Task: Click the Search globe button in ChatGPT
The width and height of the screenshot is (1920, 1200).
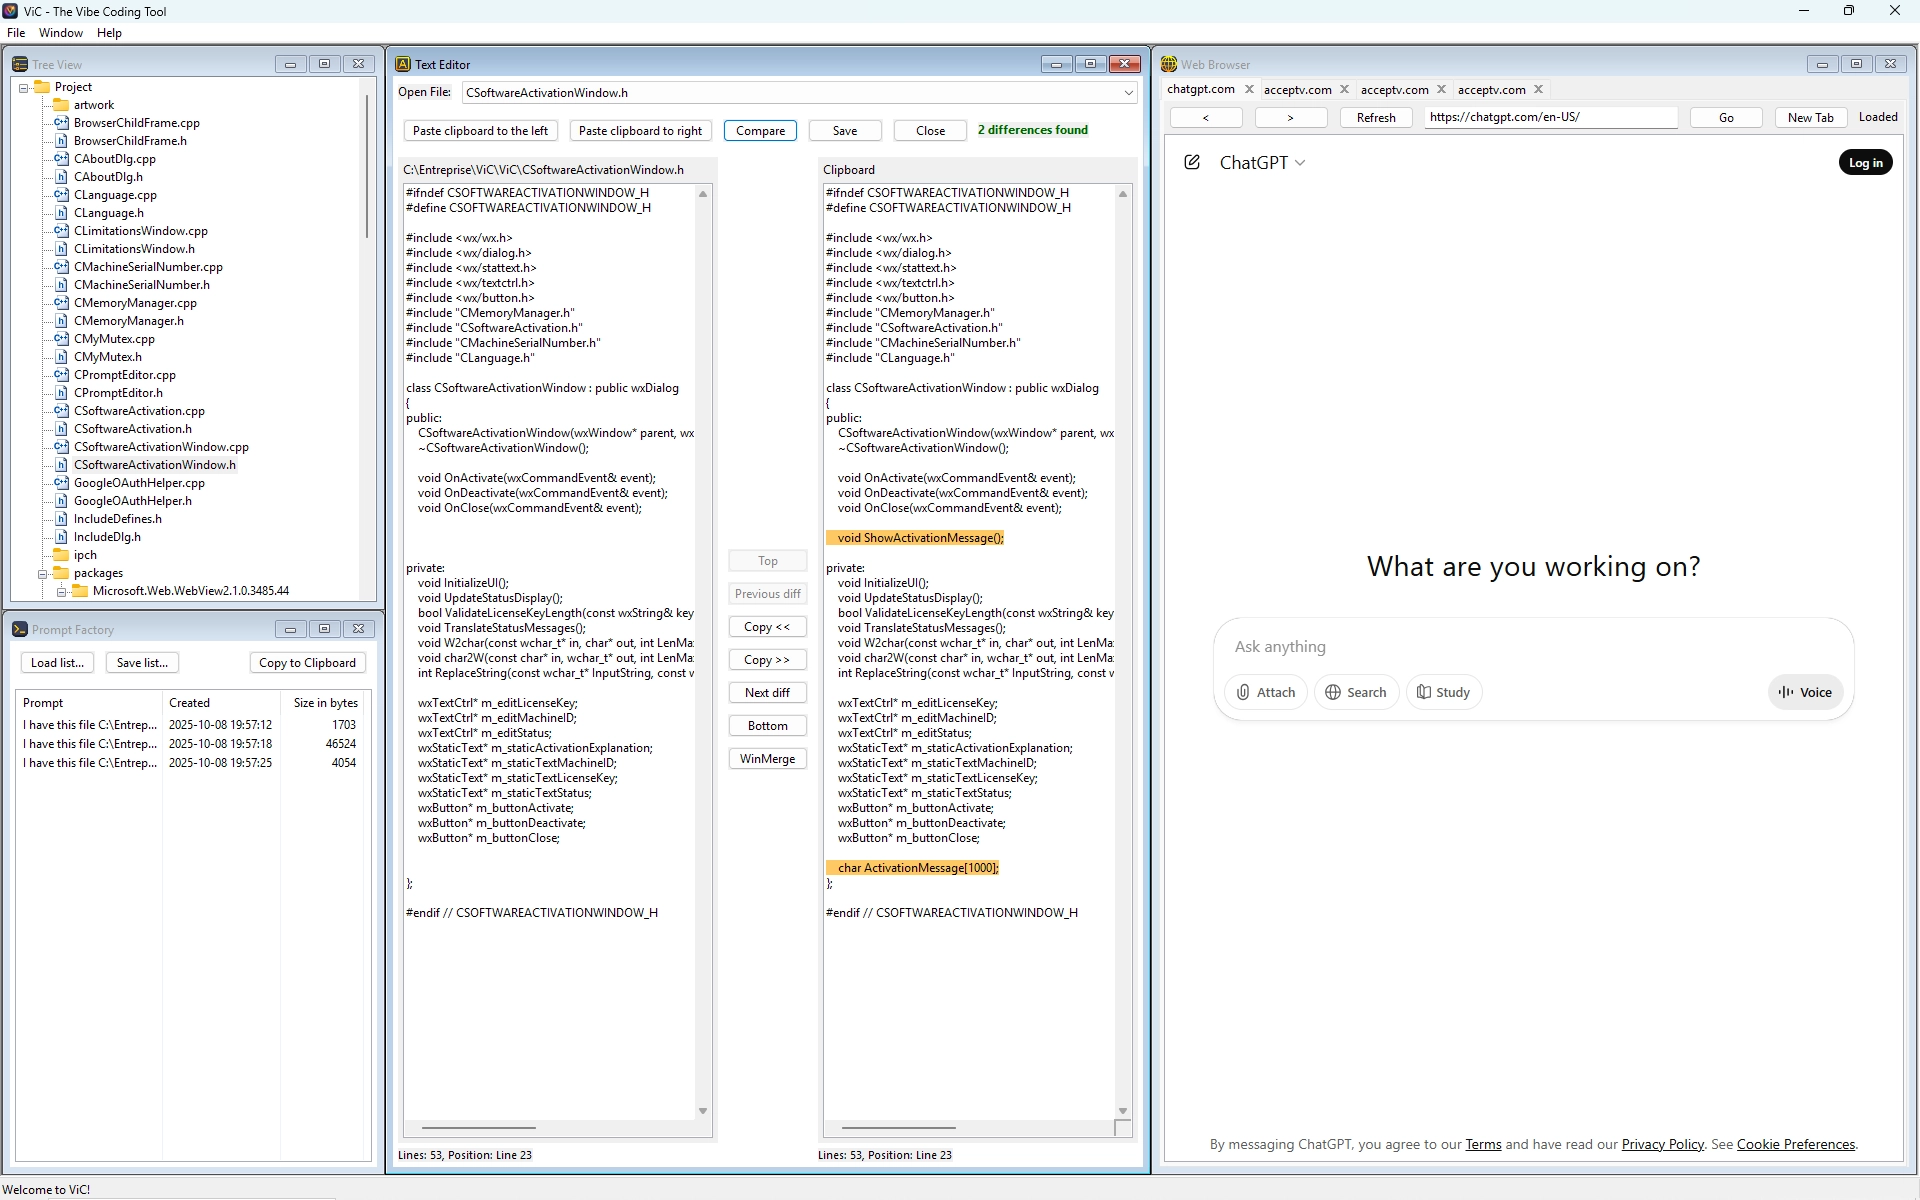Action: (x=1355, y=692)
